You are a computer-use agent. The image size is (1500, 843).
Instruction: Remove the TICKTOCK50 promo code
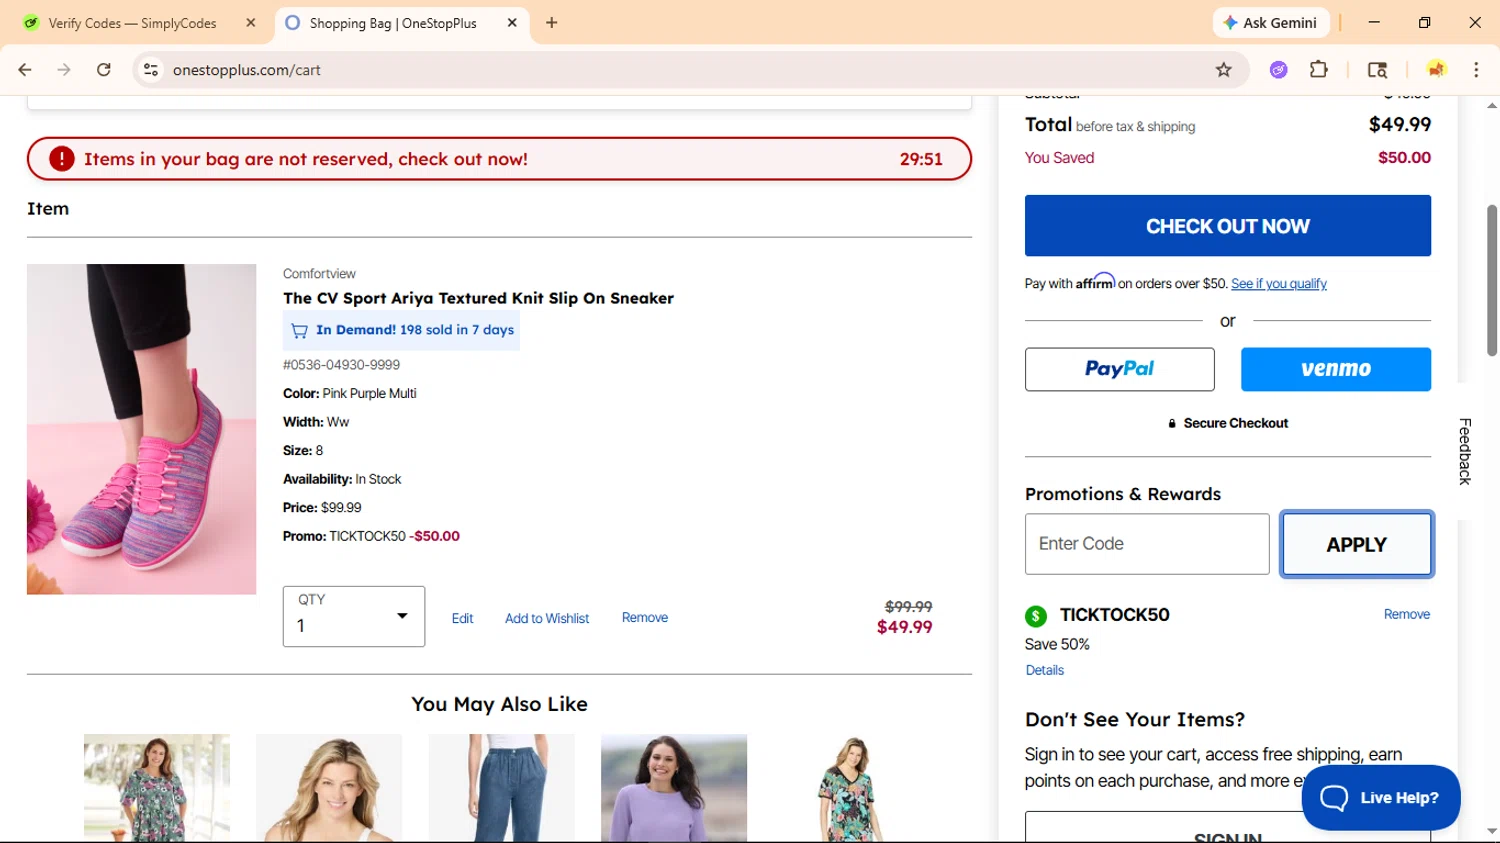coord(1406,614)
